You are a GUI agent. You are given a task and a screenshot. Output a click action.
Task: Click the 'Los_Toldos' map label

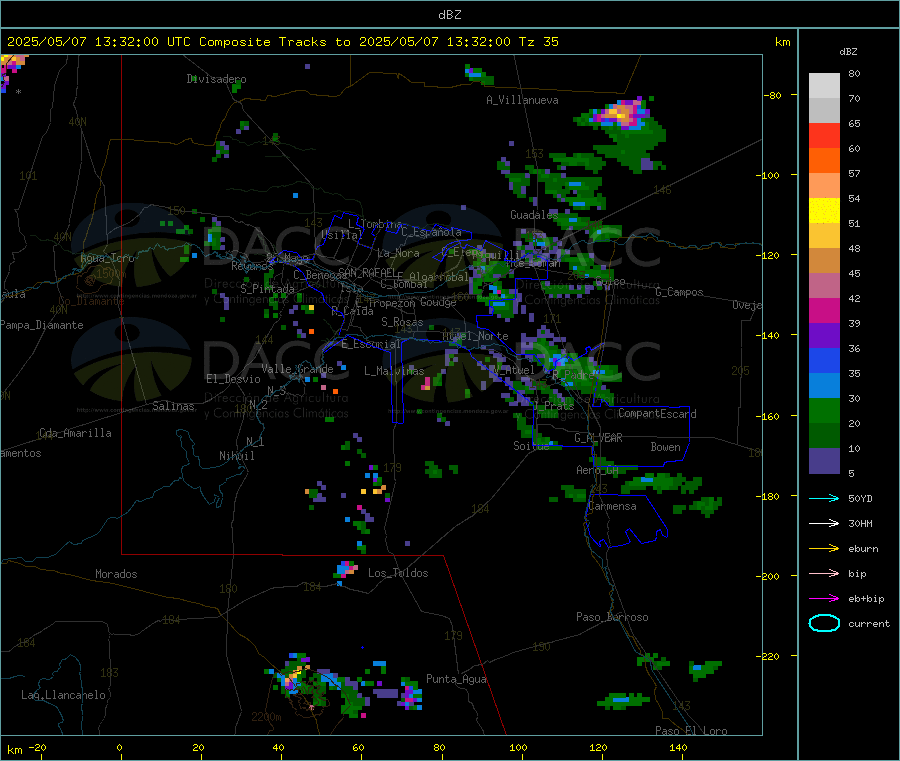(x=398, y=573)
